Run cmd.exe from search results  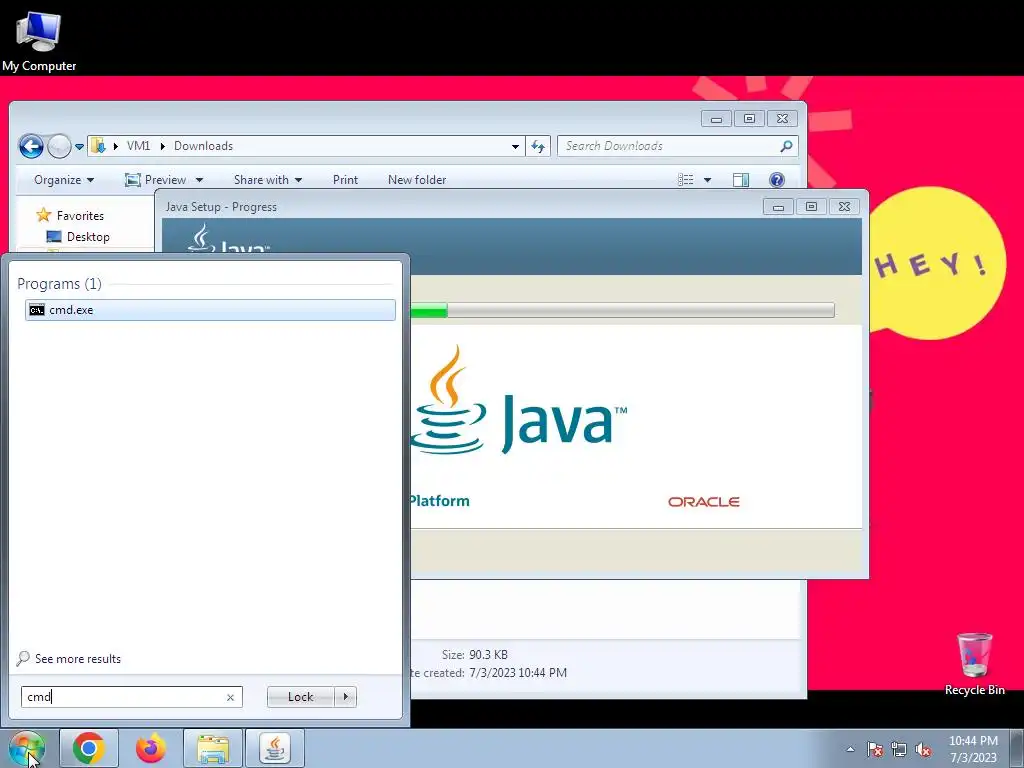coord(210,310)
